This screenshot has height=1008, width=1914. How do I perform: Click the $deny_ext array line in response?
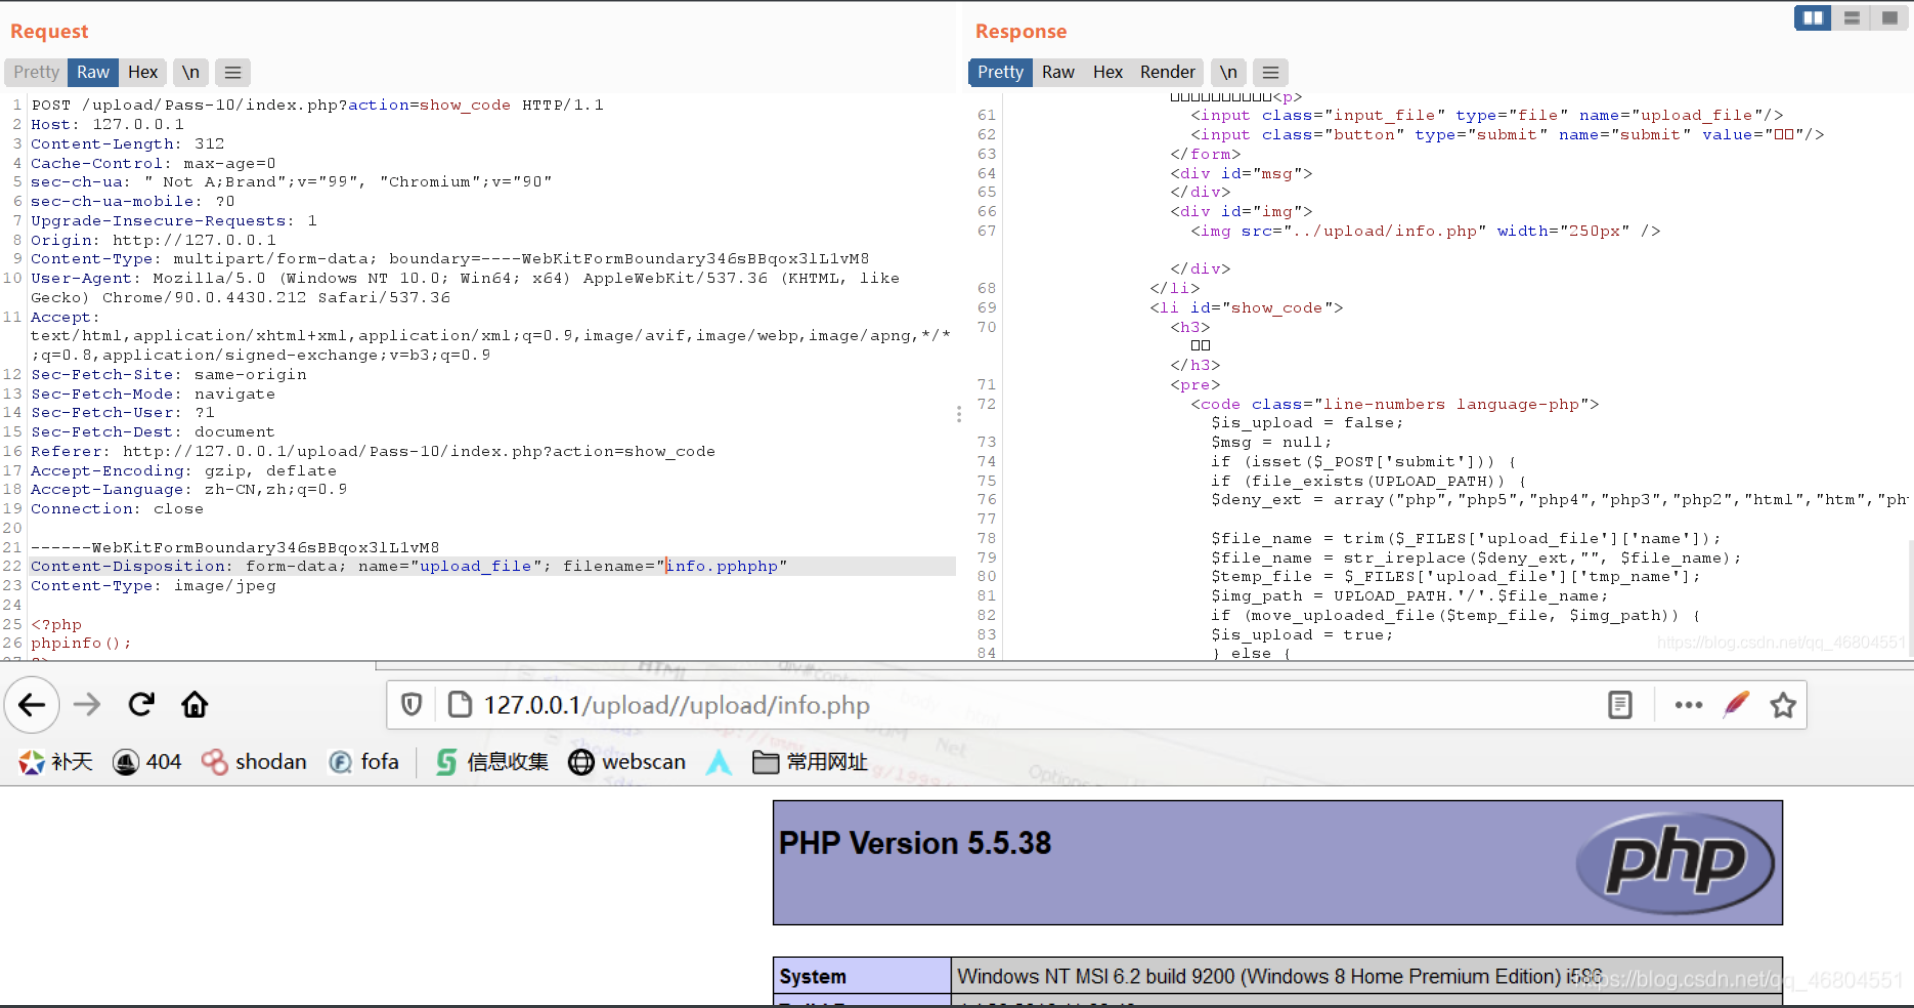pyautogui.click(x=1559, y=500)
